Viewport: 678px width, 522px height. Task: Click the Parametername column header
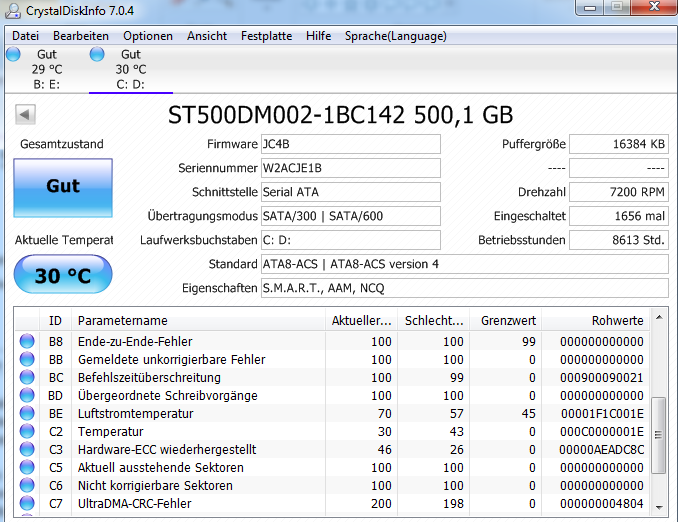pyautogui.click(x=198, y=320)
